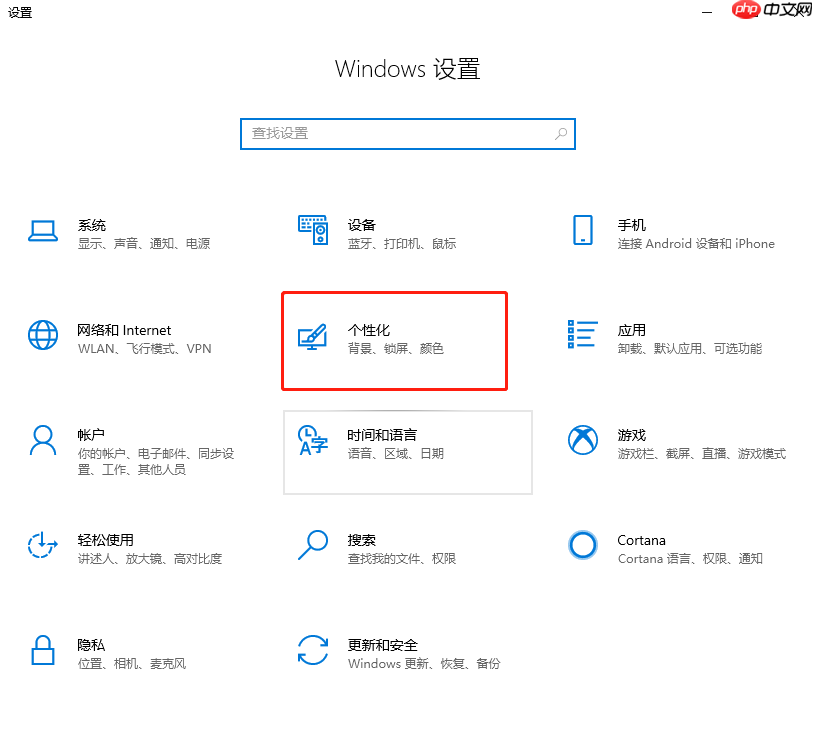Image resolution: width=813 pixels, height=753 pixels.
Task: Click the text 查找我的文件、权限
Action: click(402, 559)
